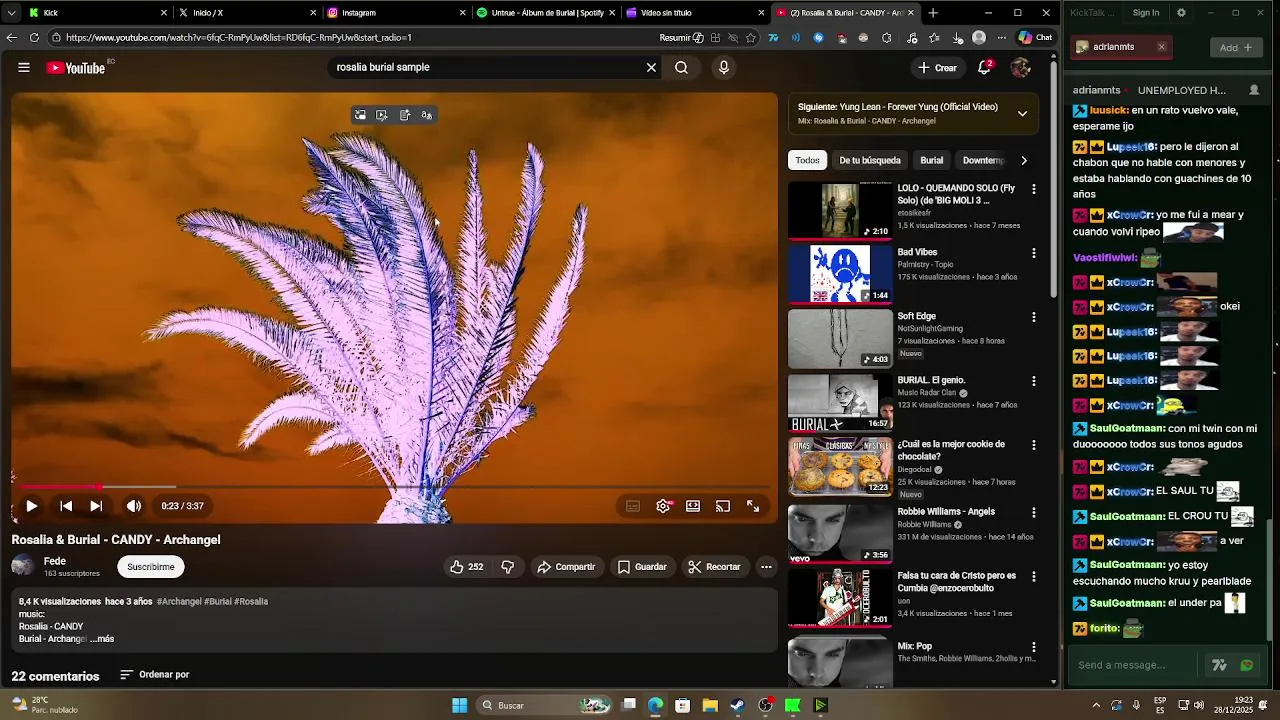Screen dimensions: 1280x720
Task: Open KickTalk settings gear
Action: pyautogui.click(x=1181, y=13)
